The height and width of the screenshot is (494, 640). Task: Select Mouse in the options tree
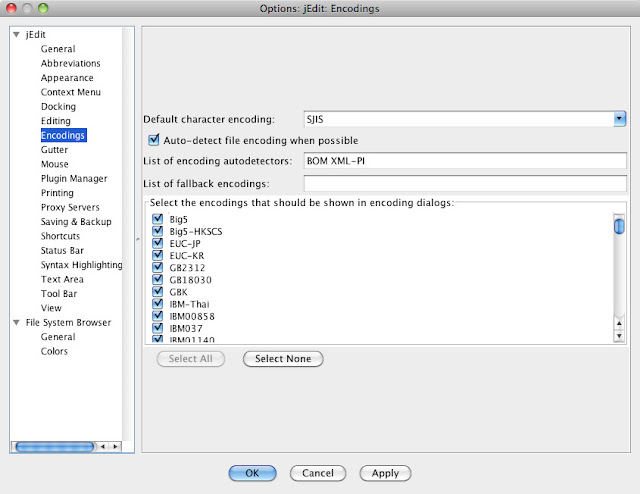point(55,164)
